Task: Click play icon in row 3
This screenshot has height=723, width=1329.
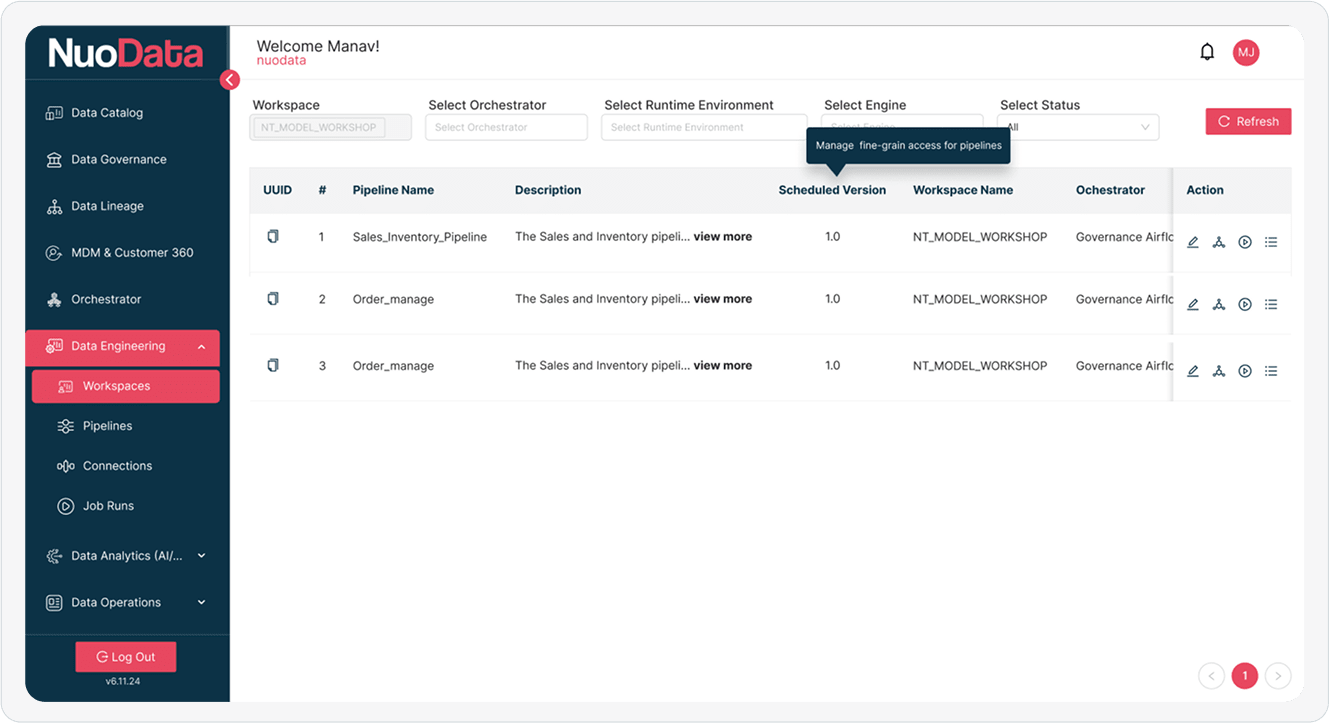Action: pyautogui.click(x=1245, y=371)
